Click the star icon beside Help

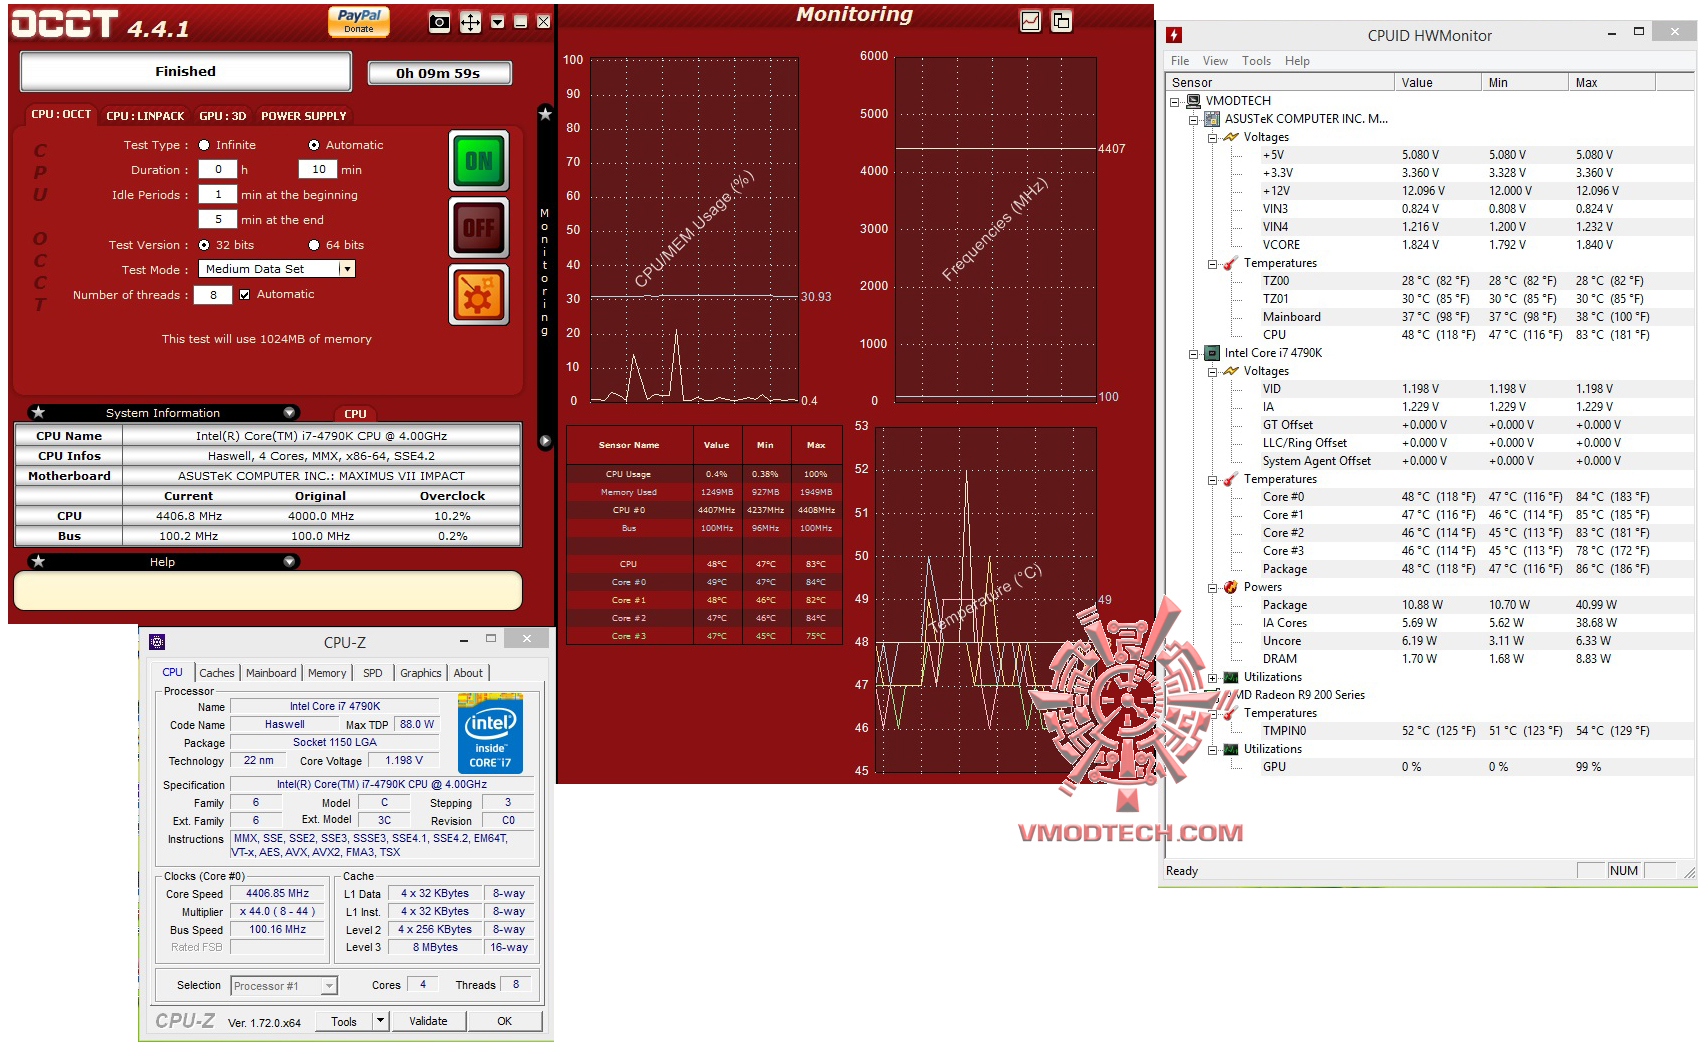(38, 561)
